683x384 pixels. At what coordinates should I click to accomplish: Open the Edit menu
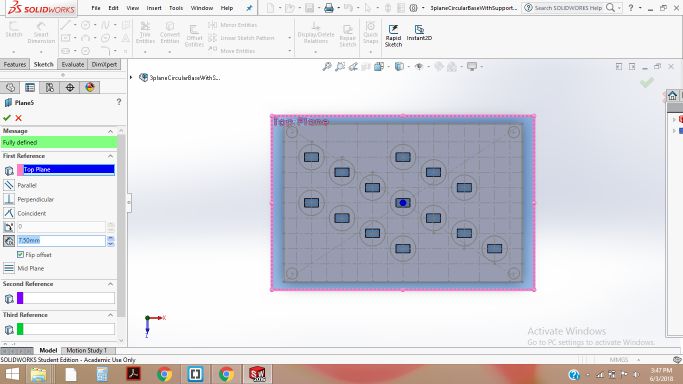pos(113,8)
